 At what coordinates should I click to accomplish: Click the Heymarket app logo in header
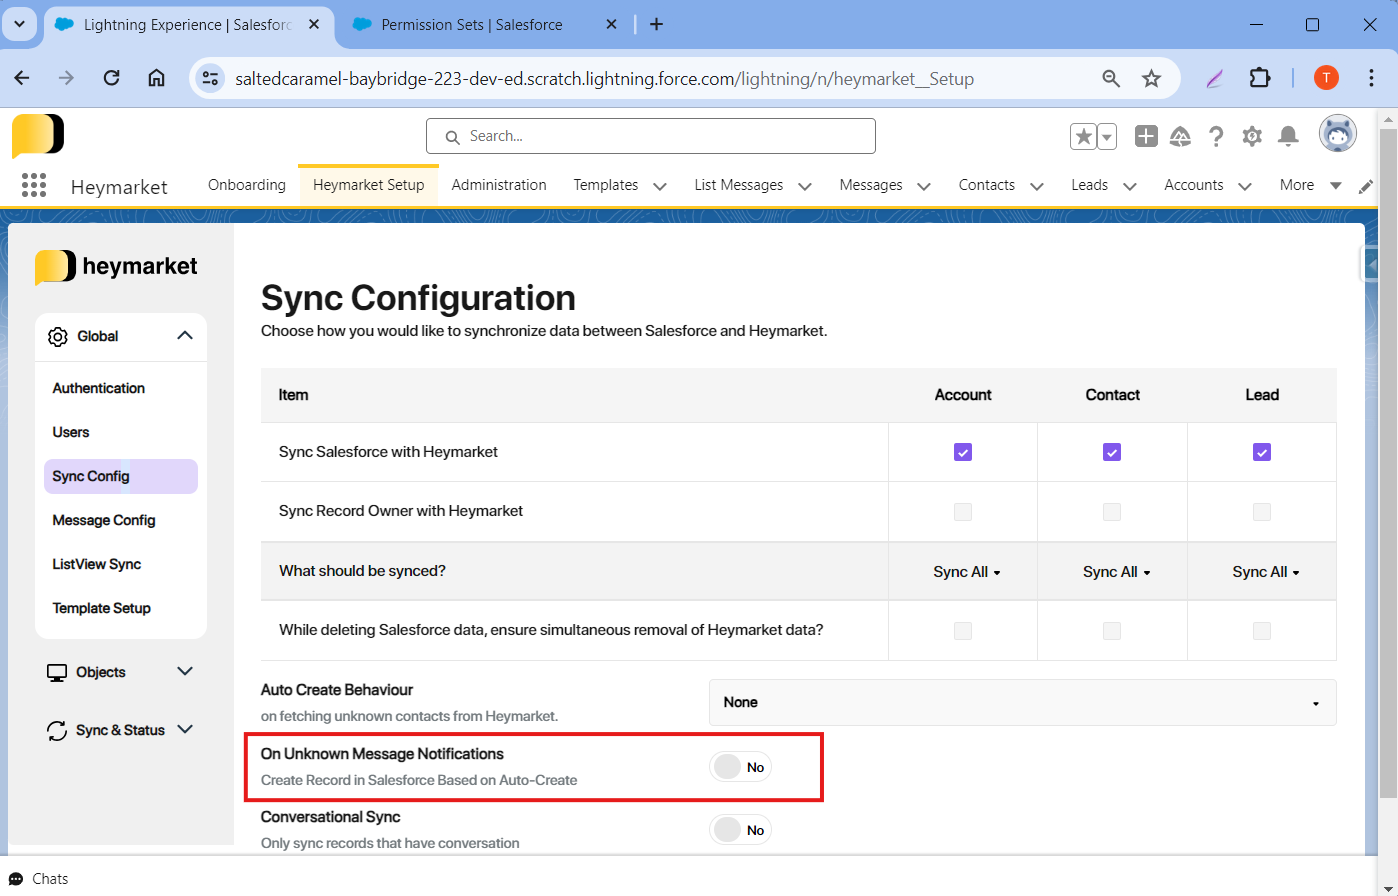point(38,135)
